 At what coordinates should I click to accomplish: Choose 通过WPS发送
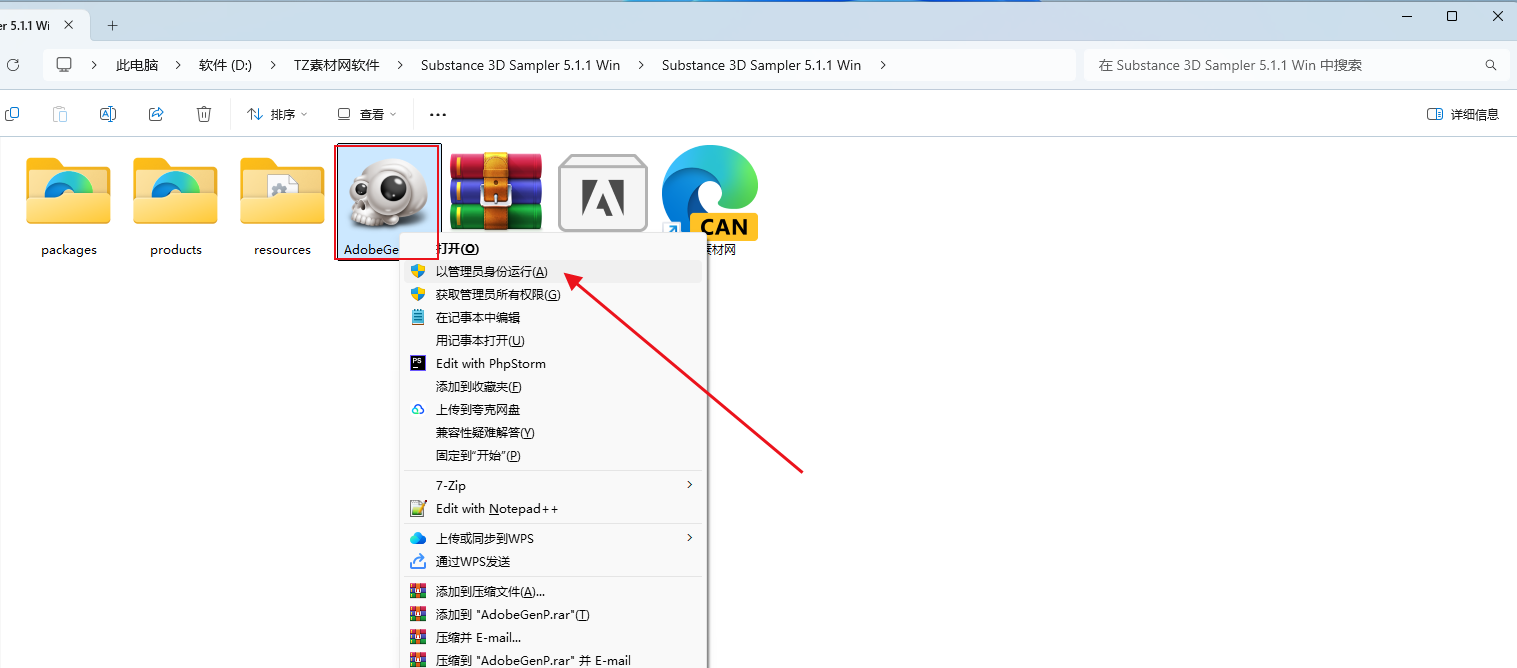[x=553, y=562]
